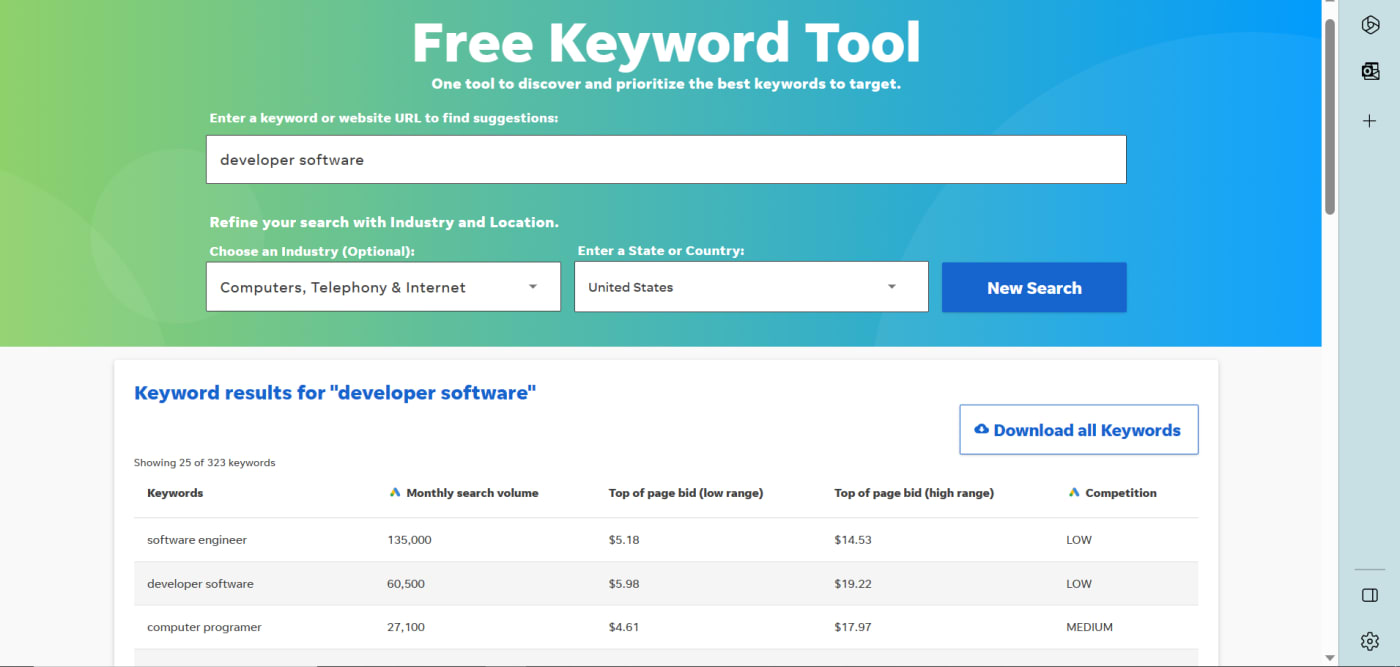Click Top of page bid (high range) header
Viewport: 1400px width, 667px height.
[914, 493]
